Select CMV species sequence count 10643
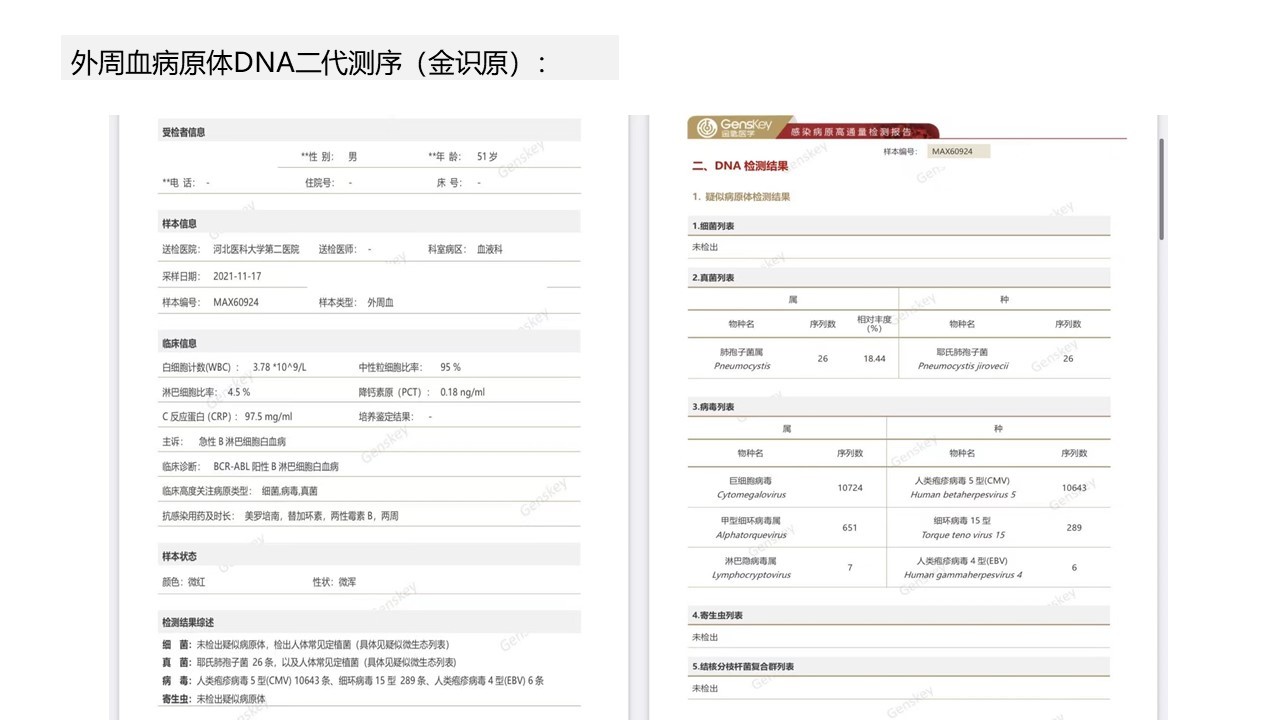The width and height of the screenshot is (1280, 720). pos(1074,487)
